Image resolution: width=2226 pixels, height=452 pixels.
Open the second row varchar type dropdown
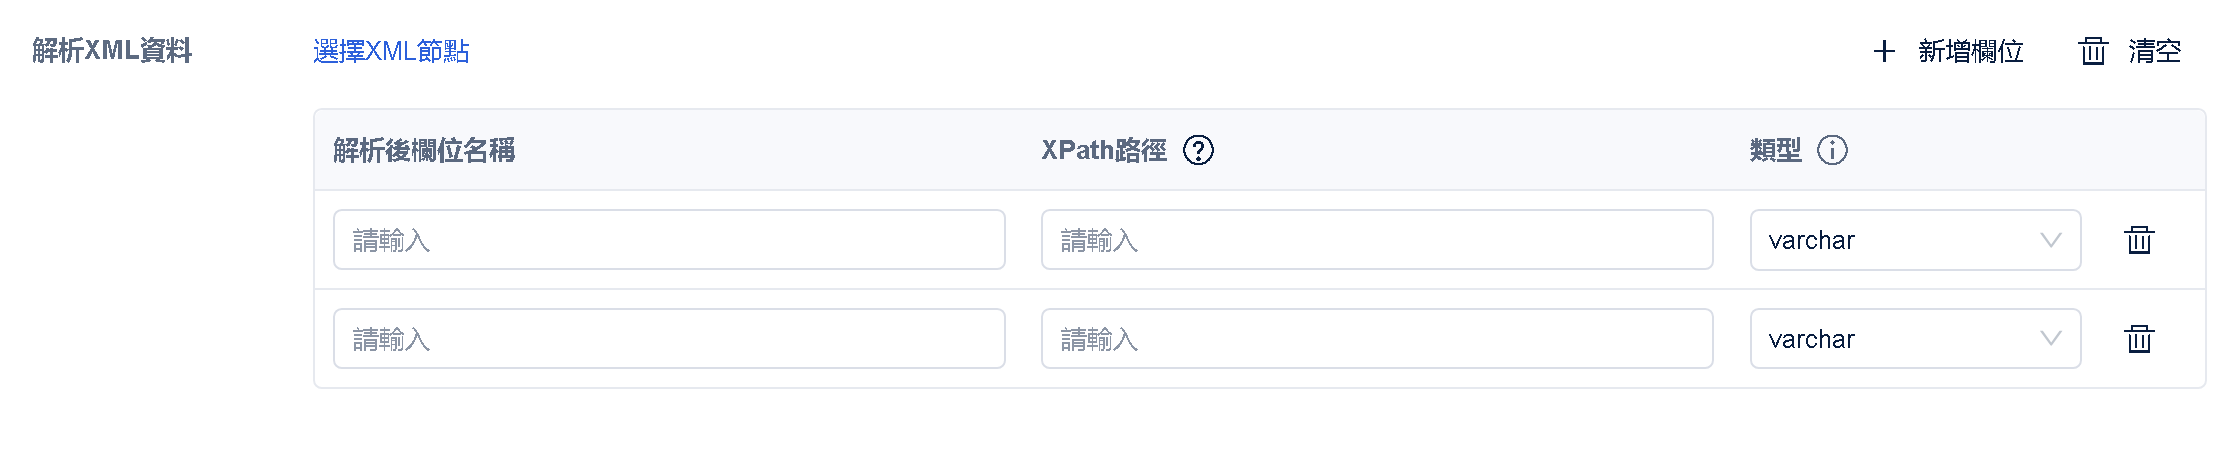(x=1900, y=339)
